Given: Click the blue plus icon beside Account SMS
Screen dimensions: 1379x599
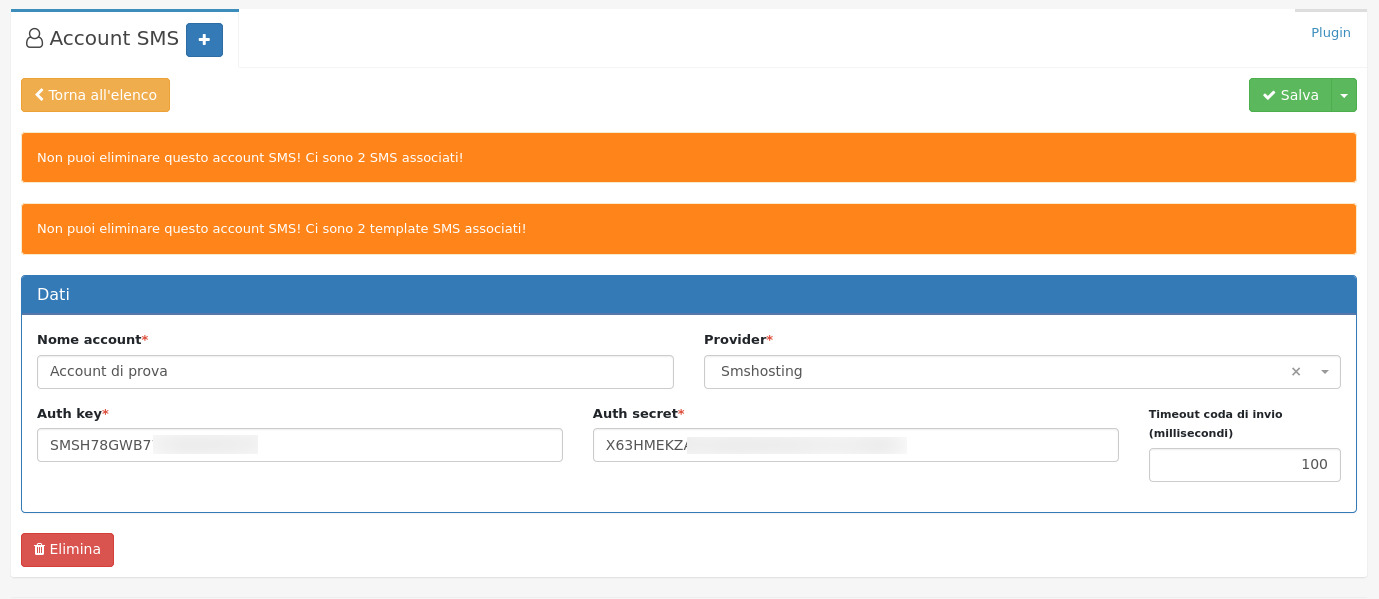Looking at the screenshot, I should click(204, 40).
